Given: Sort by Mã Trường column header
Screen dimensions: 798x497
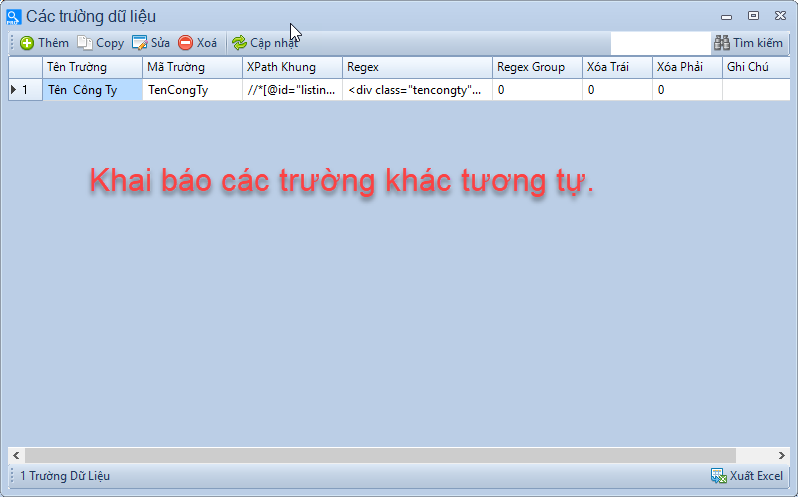Looking at the screenshot, I should [192, 67].
